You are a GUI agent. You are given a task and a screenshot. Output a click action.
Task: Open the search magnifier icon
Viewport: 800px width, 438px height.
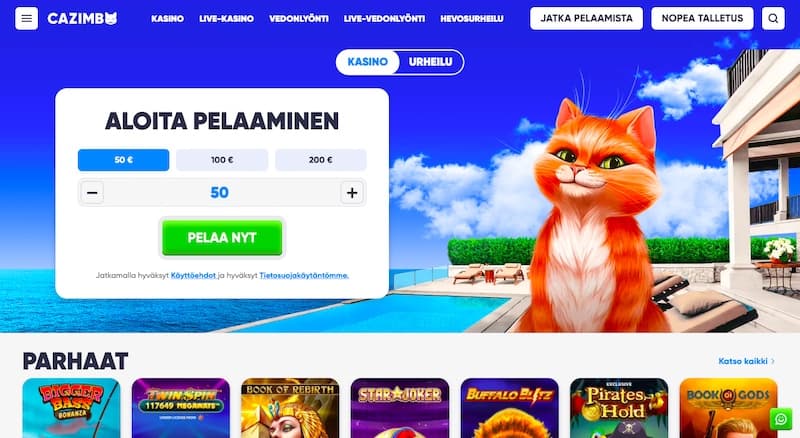click(773, 18)
